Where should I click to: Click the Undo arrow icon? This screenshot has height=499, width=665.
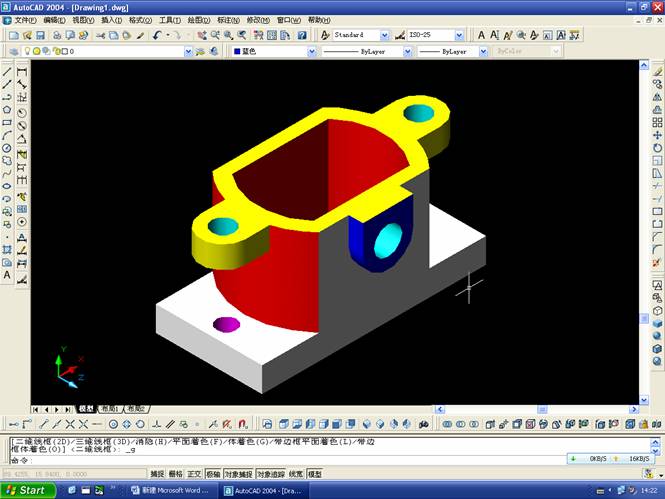[x=157, y=35]
